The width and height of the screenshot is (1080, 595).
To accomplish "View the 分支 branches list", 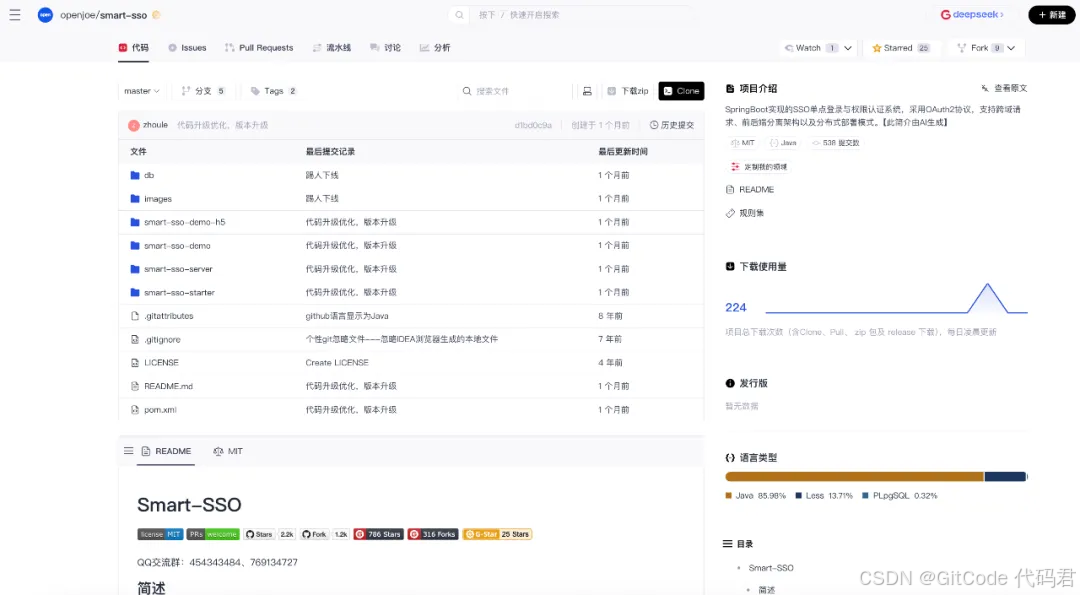I will click(203, 91).
